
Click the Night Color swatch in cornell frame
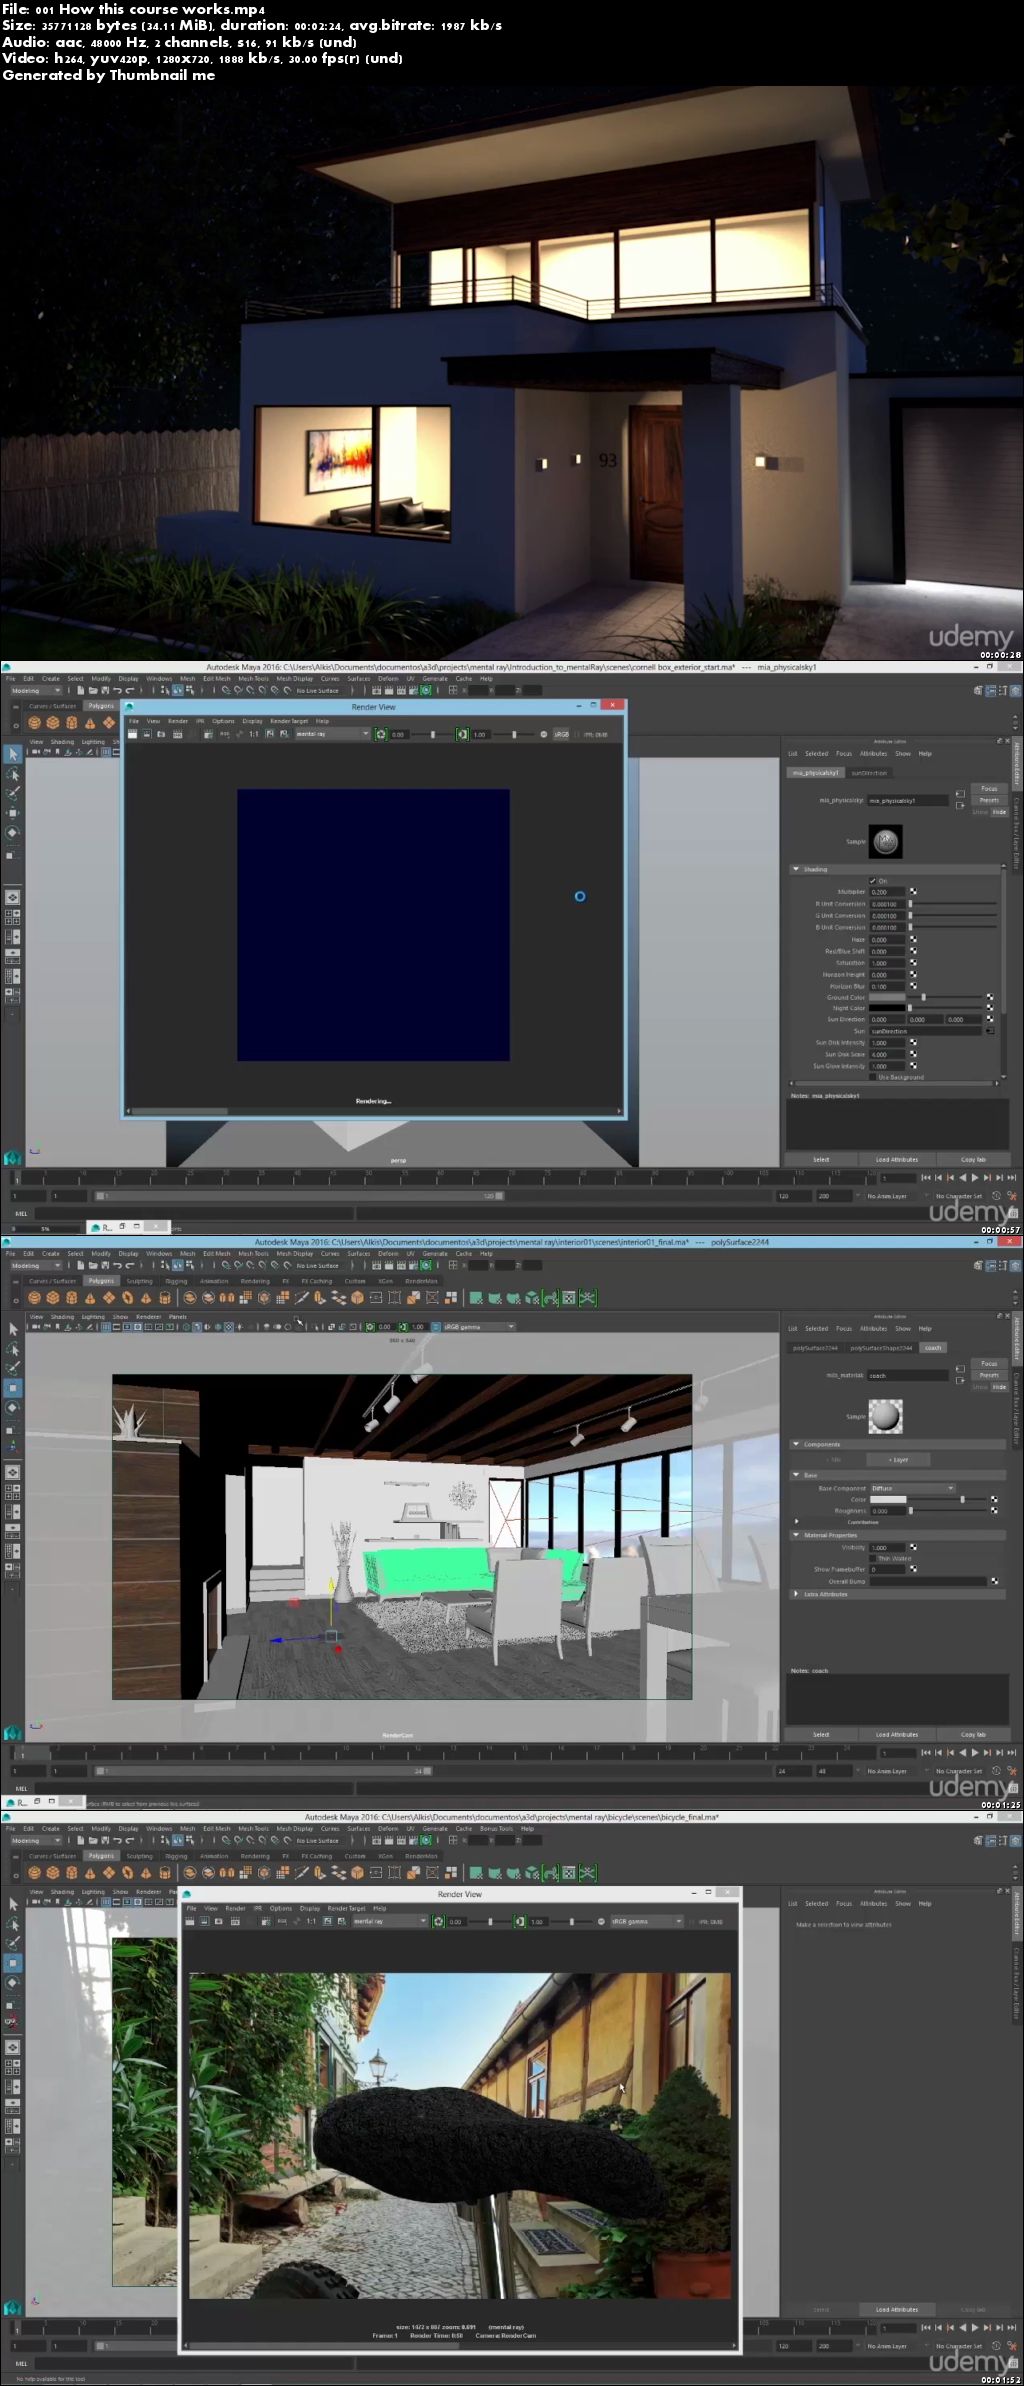click(887, 1008)
